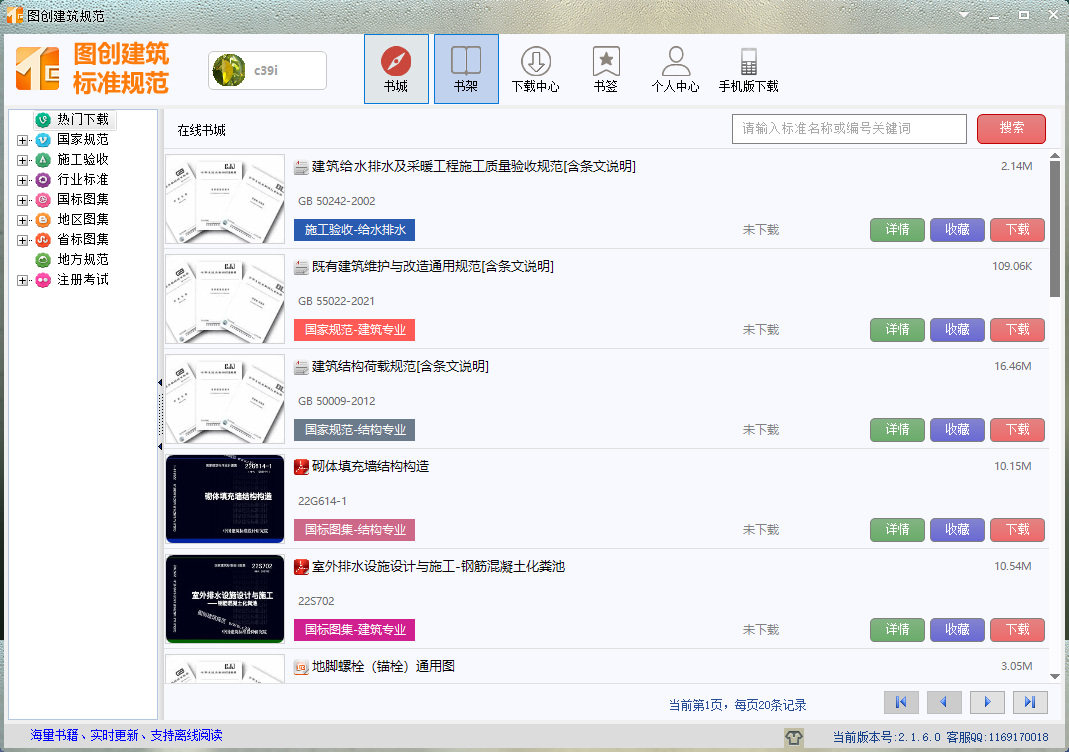Go to the next page of records
The width and height of the screenshot is (1069, 752).
987,702
